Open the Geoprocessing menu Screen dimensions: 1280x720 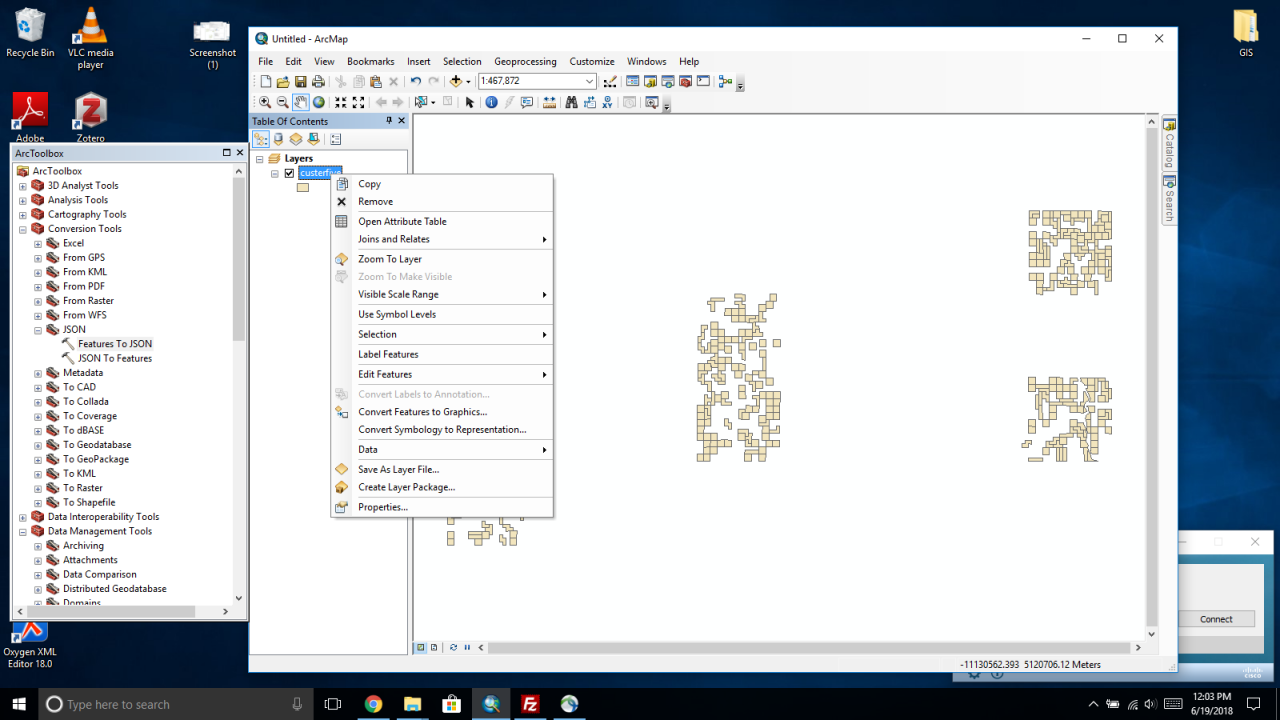click(525, 62)
